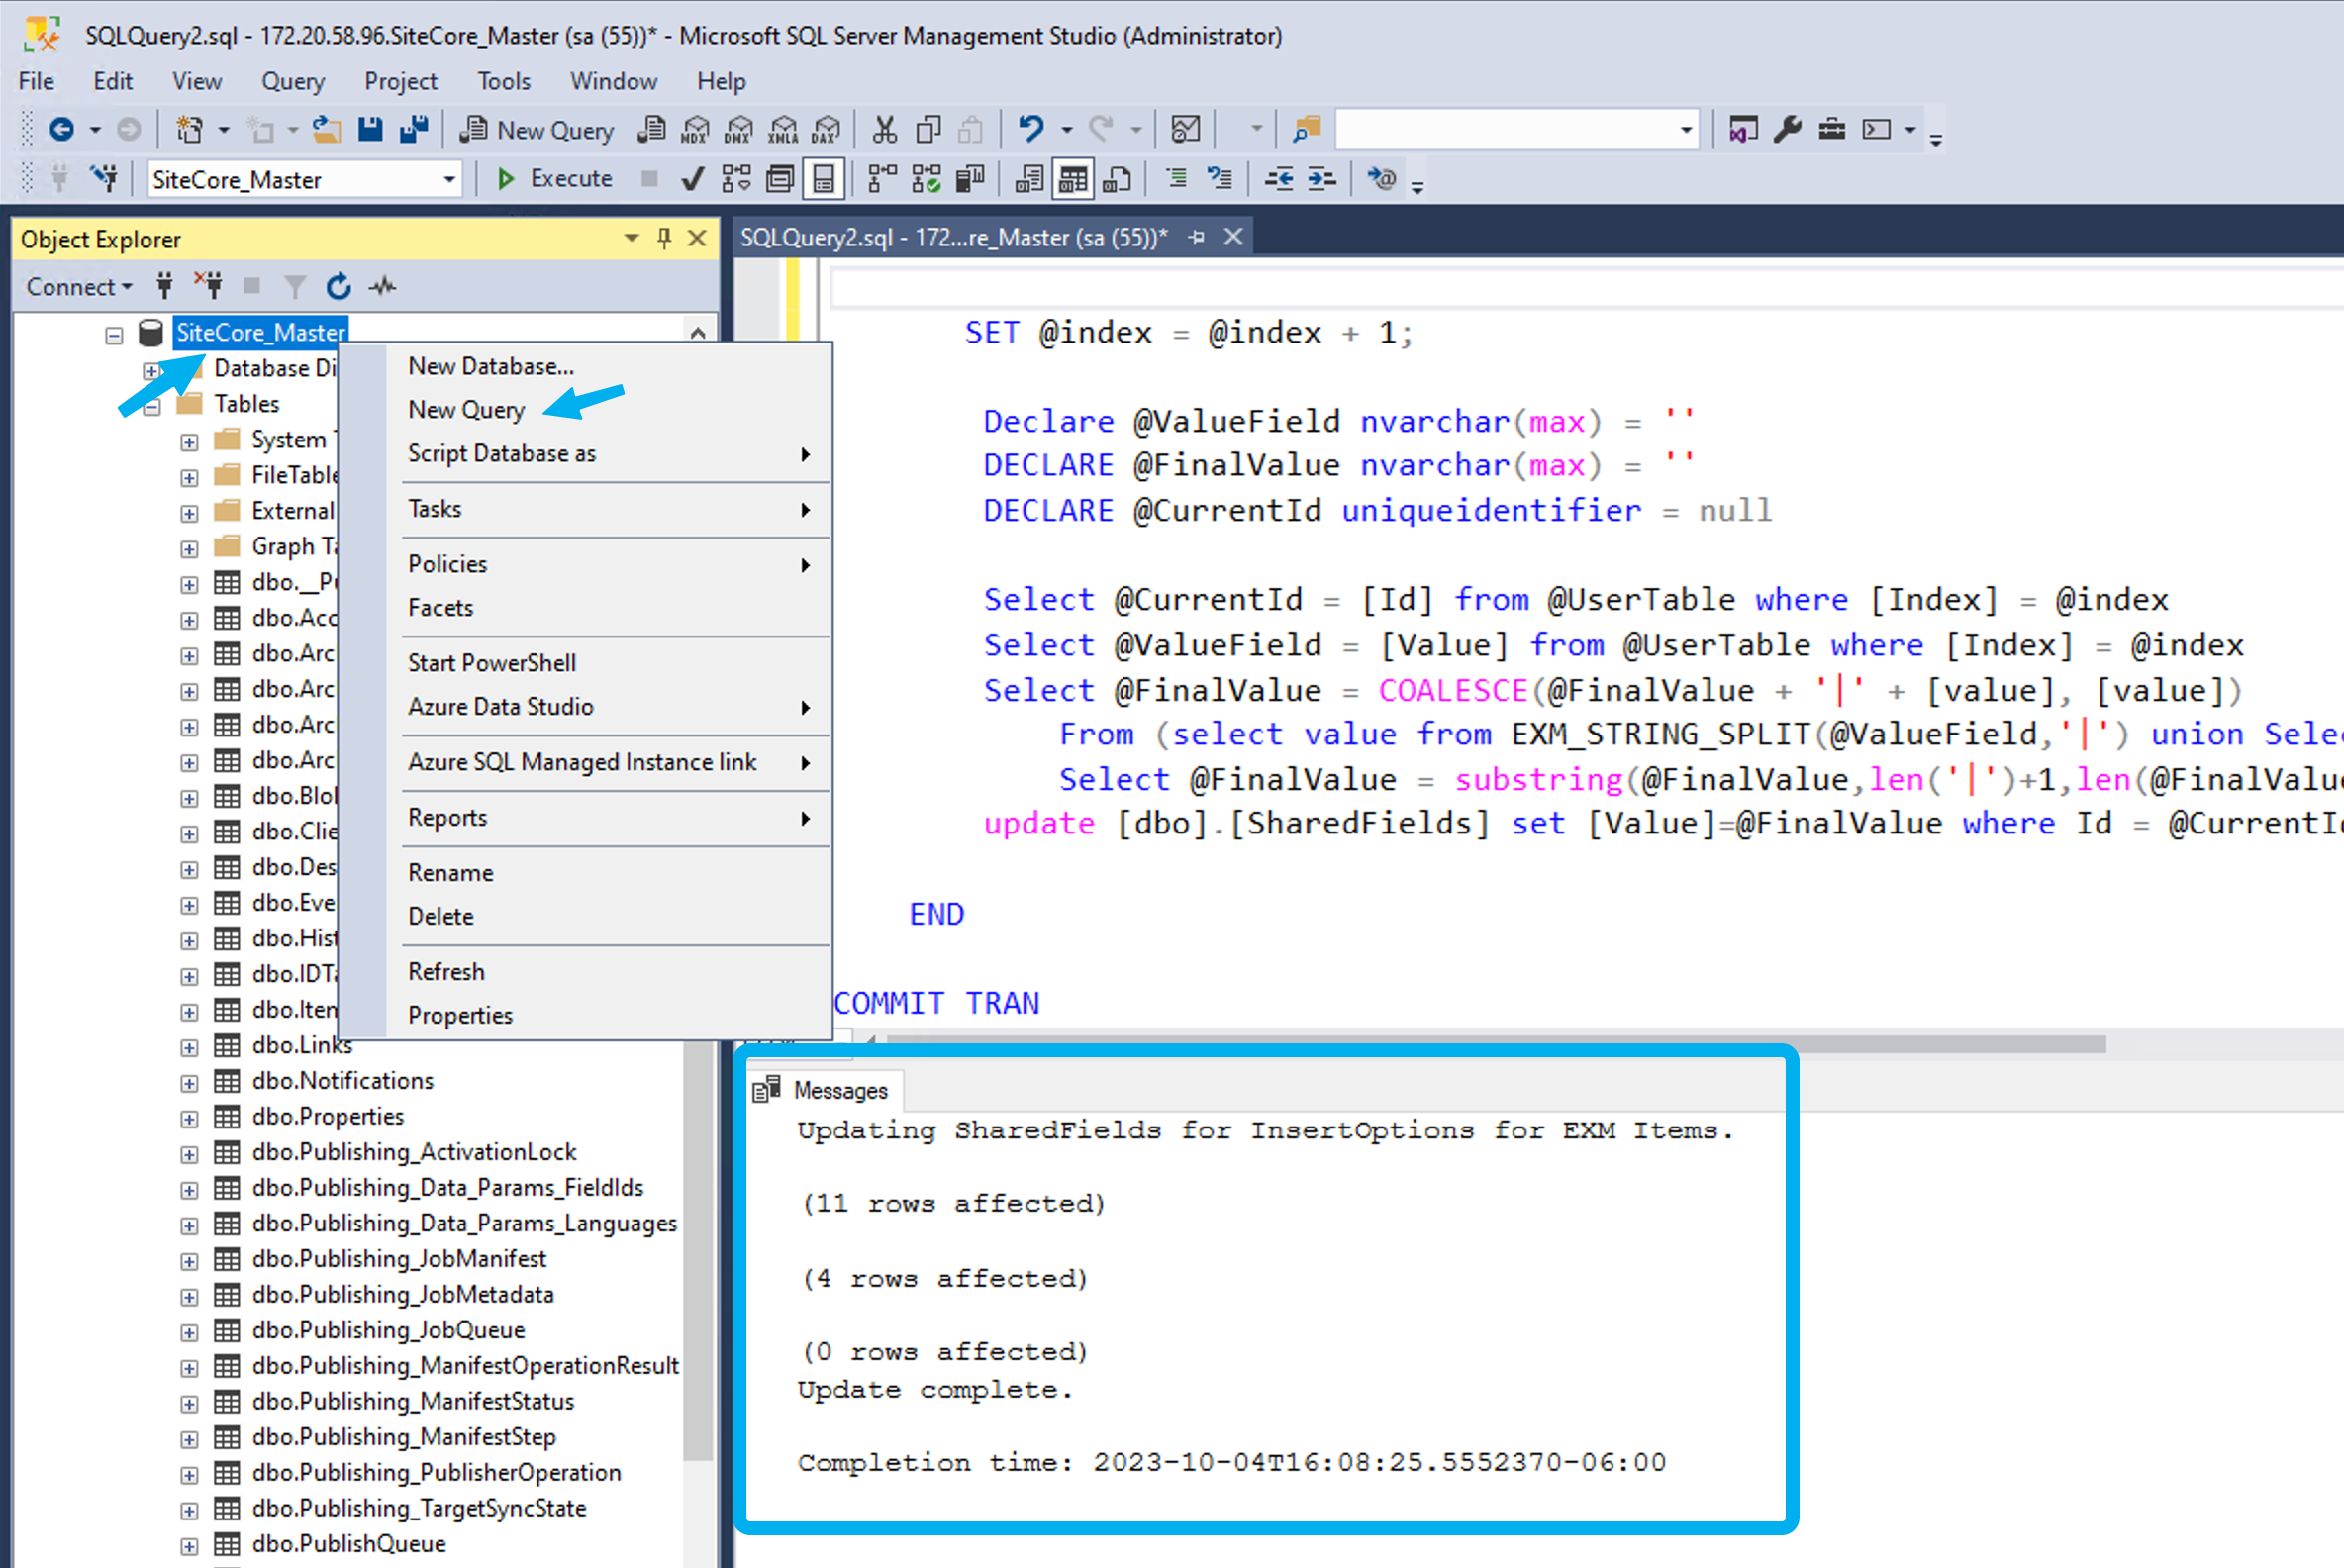Viewport: 2344px width, 1568px height.
Task: Select dbo.Publishing_ManifestStatus table in the tree
Action: (413, 1402)
